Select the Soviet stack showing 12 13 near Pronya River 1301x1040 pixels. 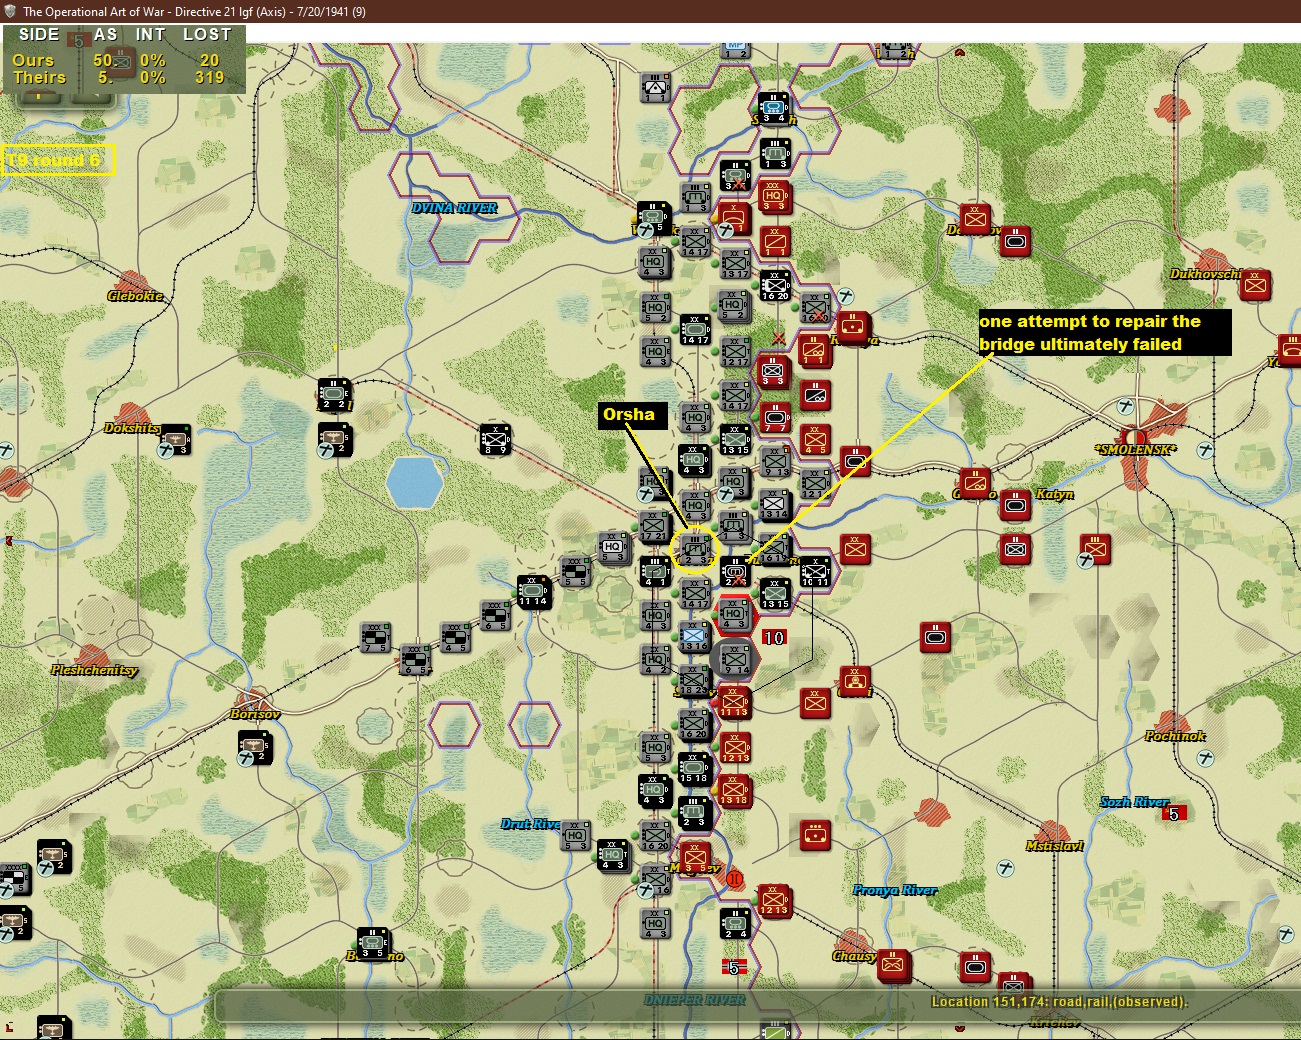[x=774, y=901]
